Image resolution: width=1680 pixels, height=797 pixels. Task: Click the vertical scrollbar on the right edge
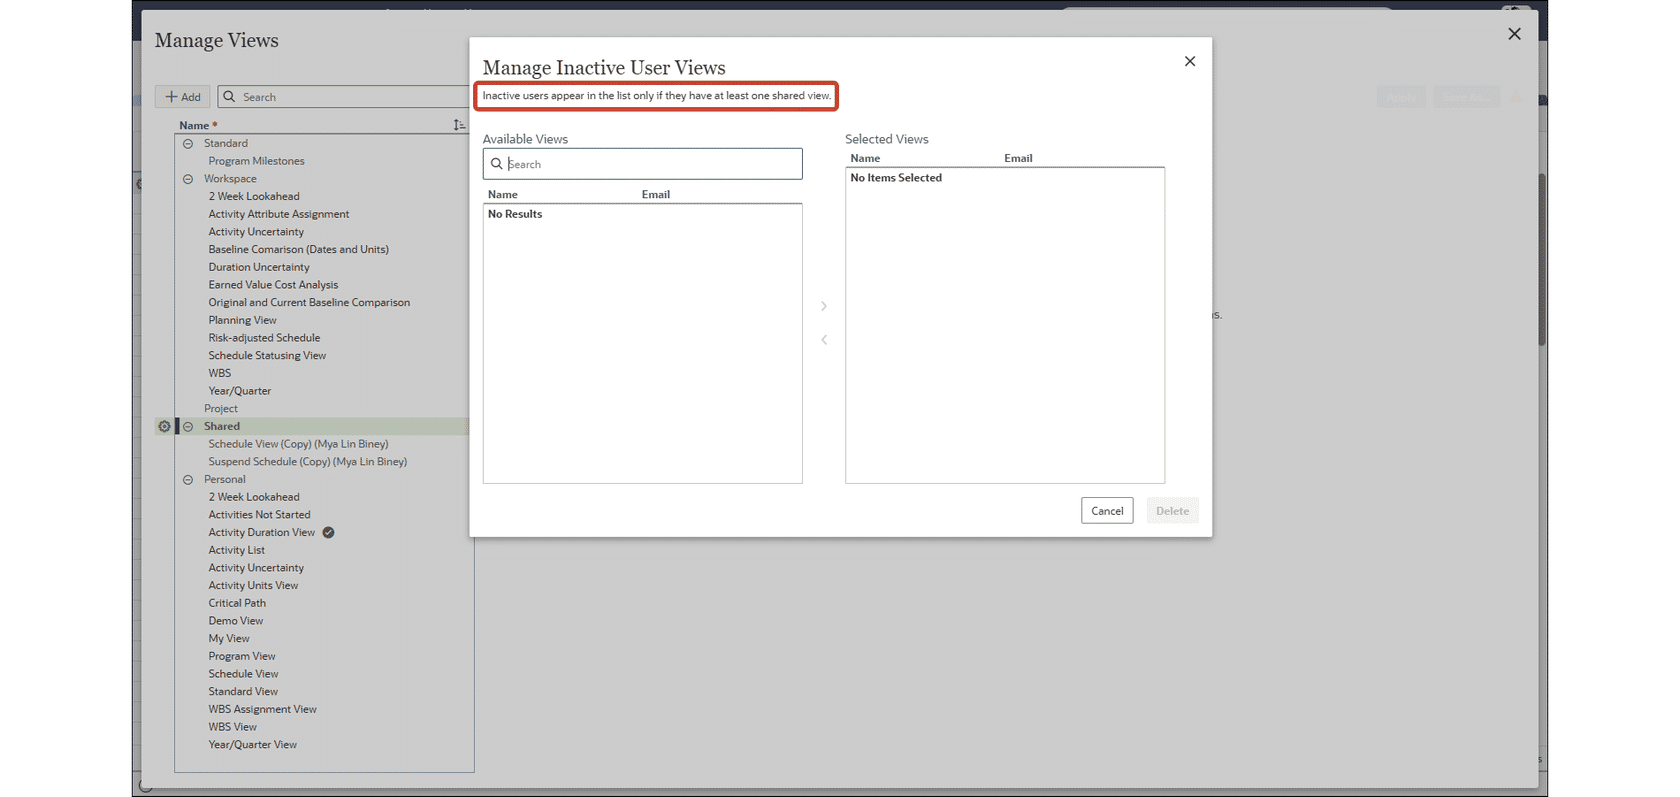[x=1542, y=260]
